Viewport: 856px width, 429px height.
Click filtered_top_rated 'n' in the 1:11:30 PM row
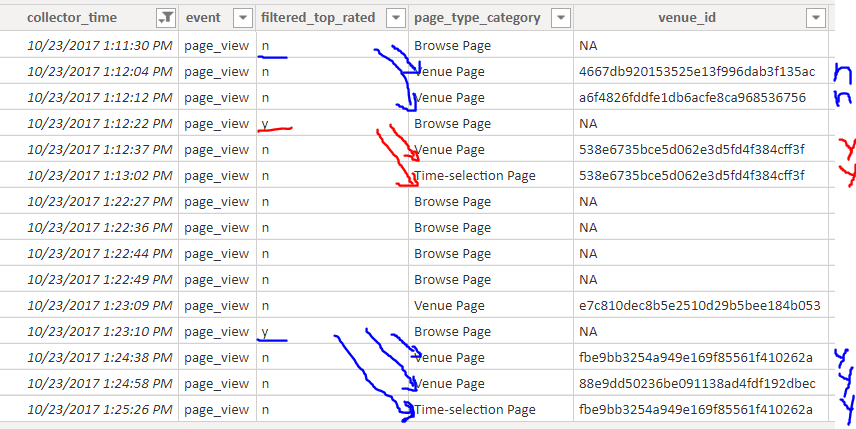coord(265,46)
